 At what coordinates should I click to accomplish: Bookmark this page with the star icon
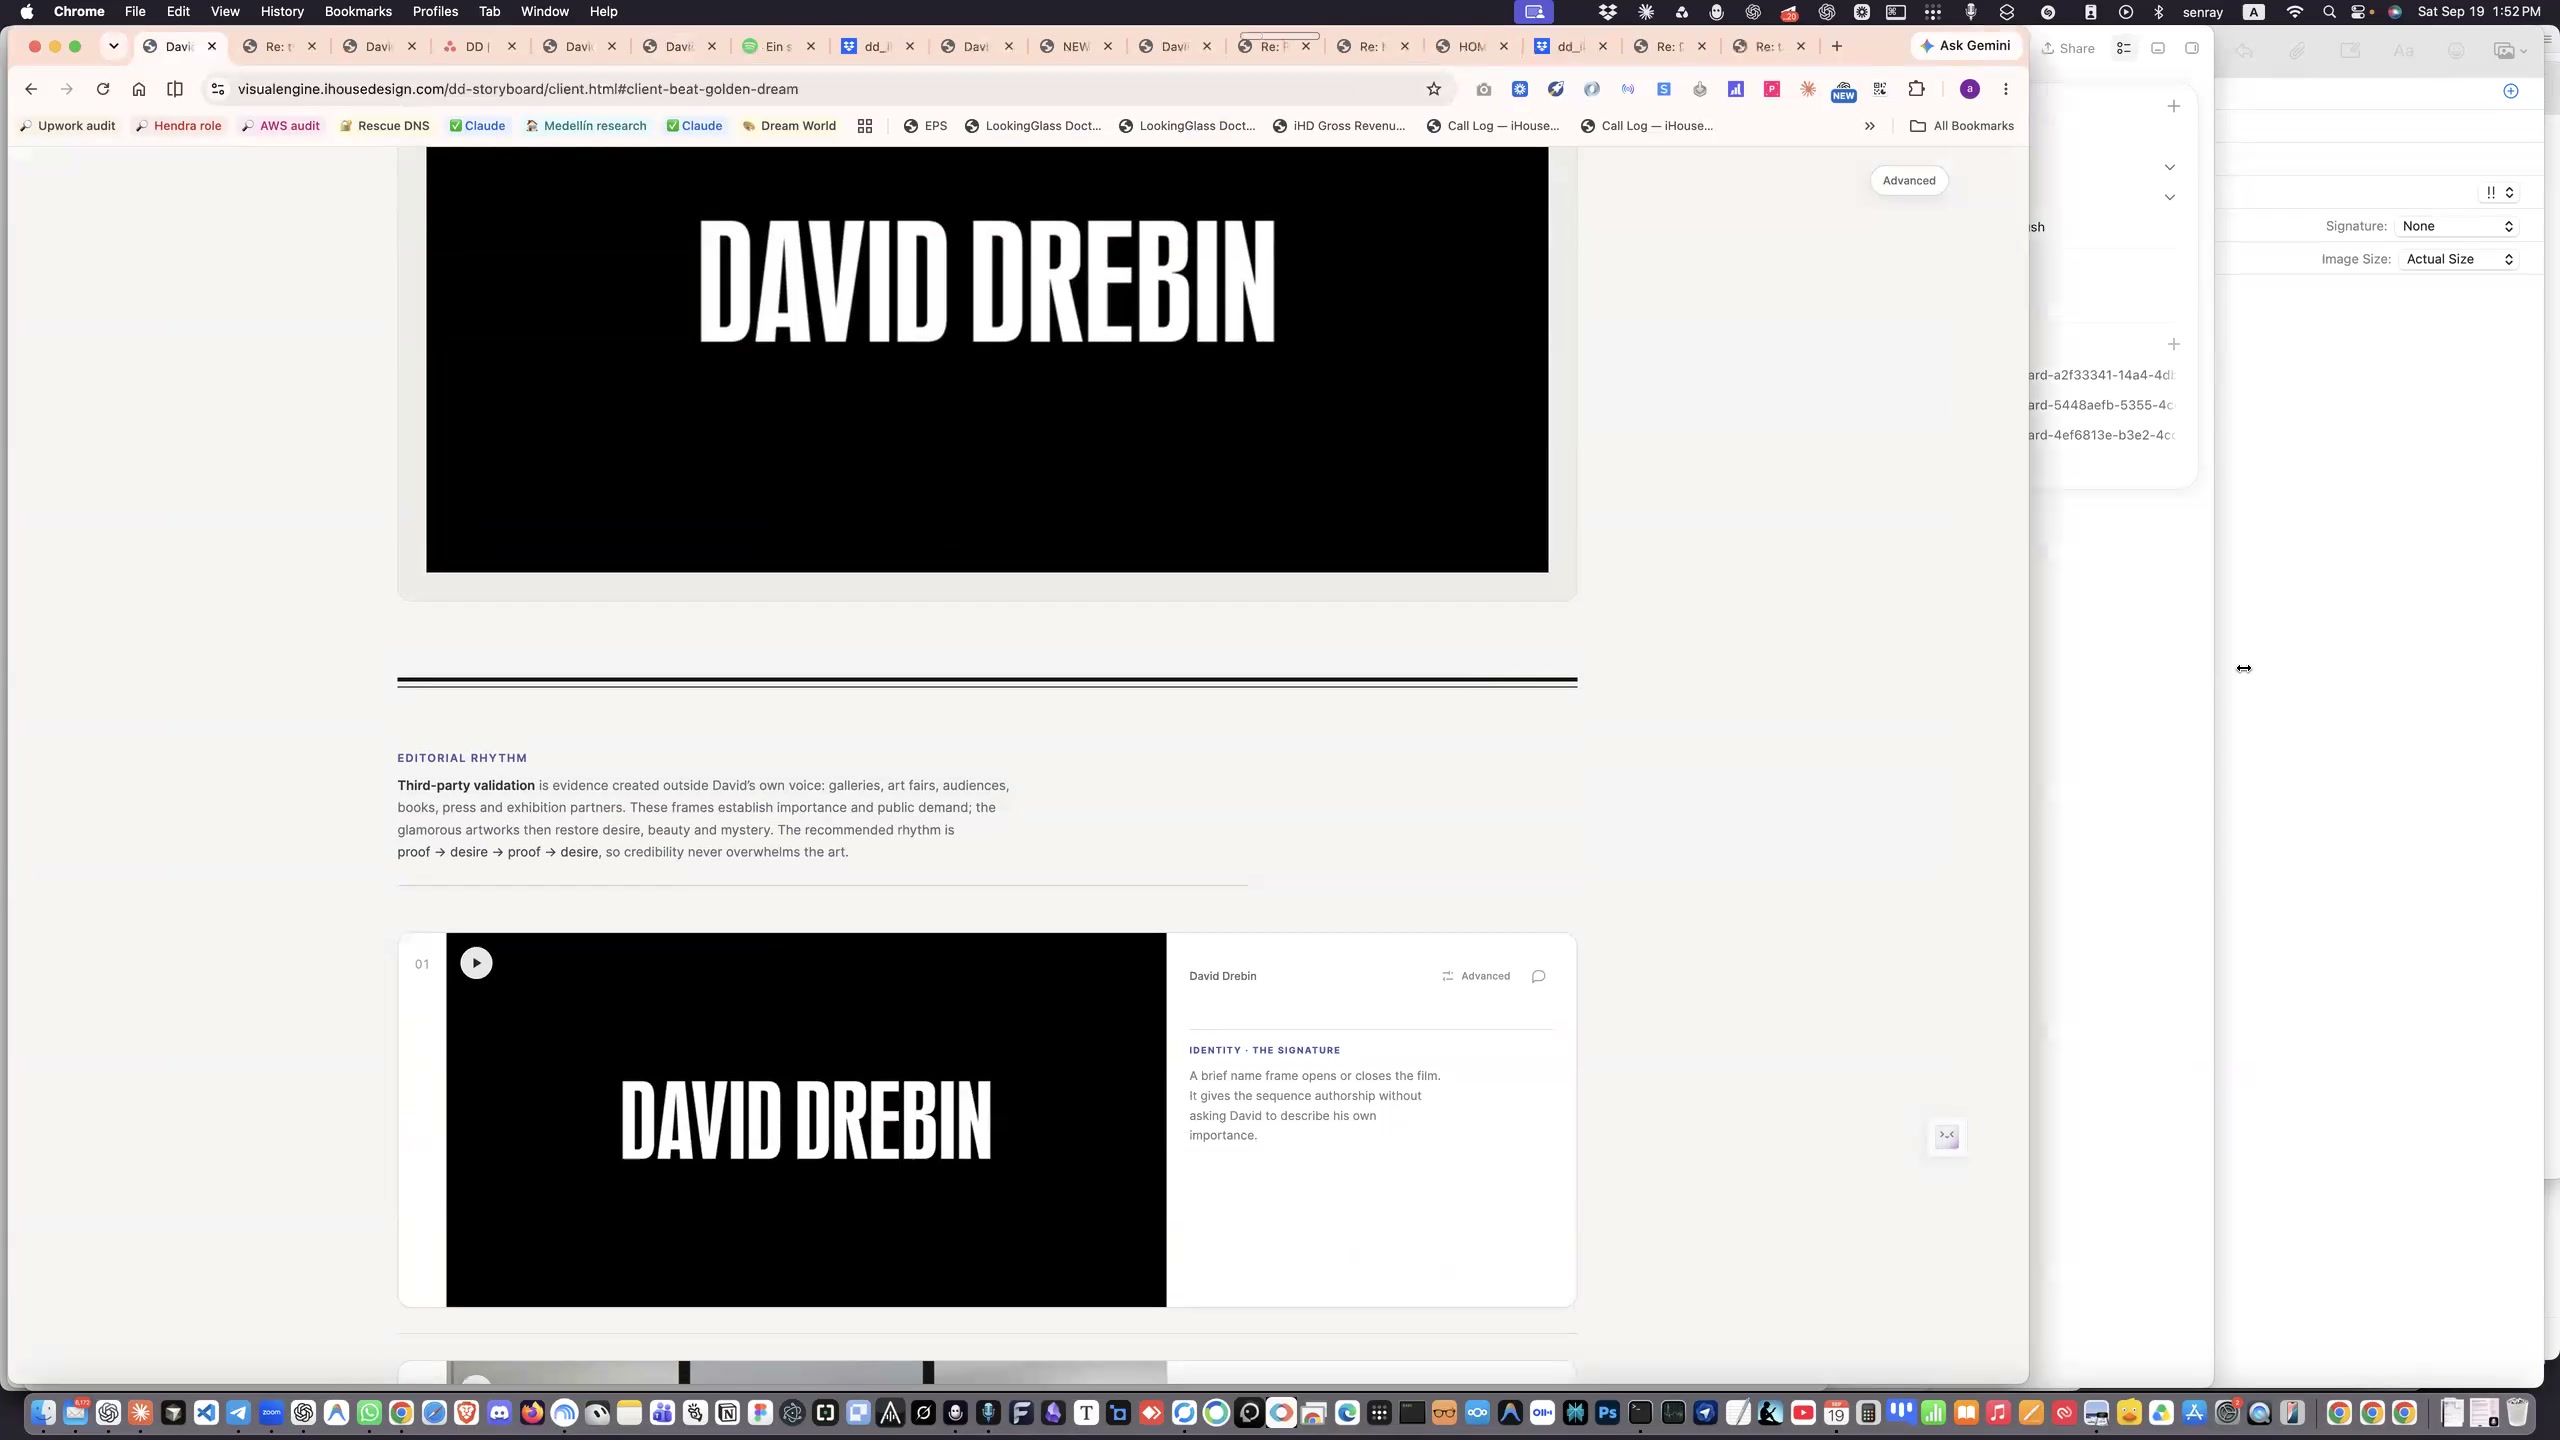1433,89
